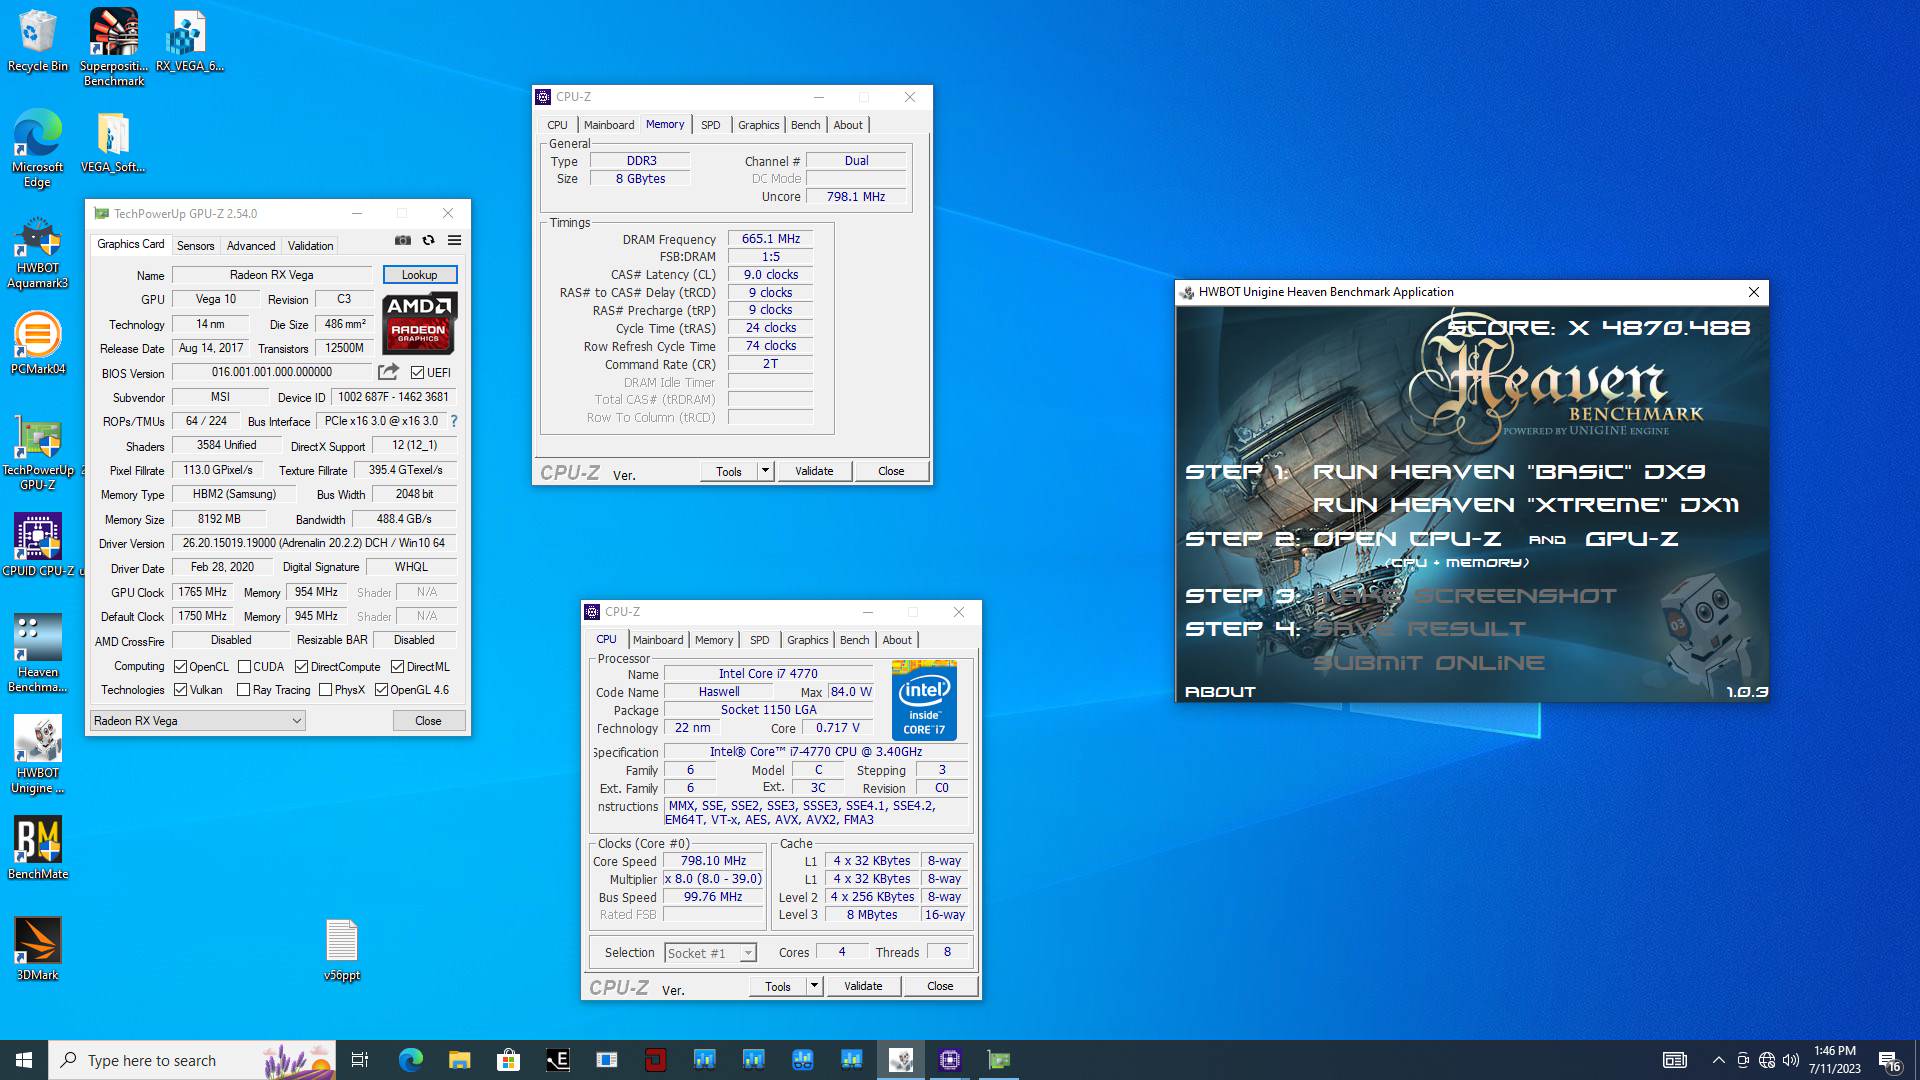
Task: Switch to the Advanced tab in GPU-Z
Action: [x=251, y=245]
